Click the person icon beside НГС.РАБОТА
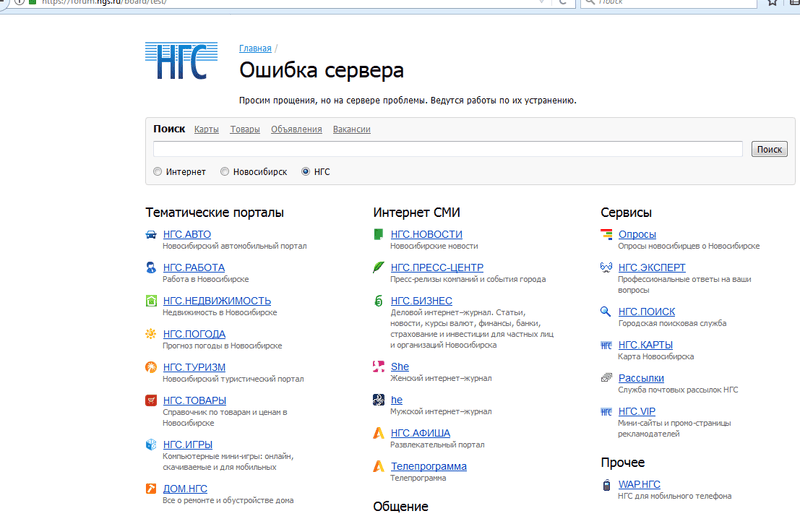 (x=151, y=267)
